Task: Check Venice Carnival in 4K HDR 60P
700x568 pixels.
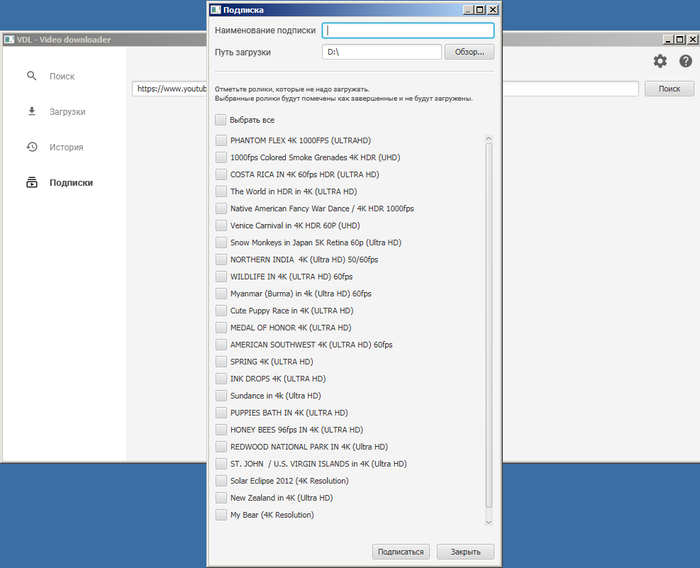Action: (x=221, y=225)
